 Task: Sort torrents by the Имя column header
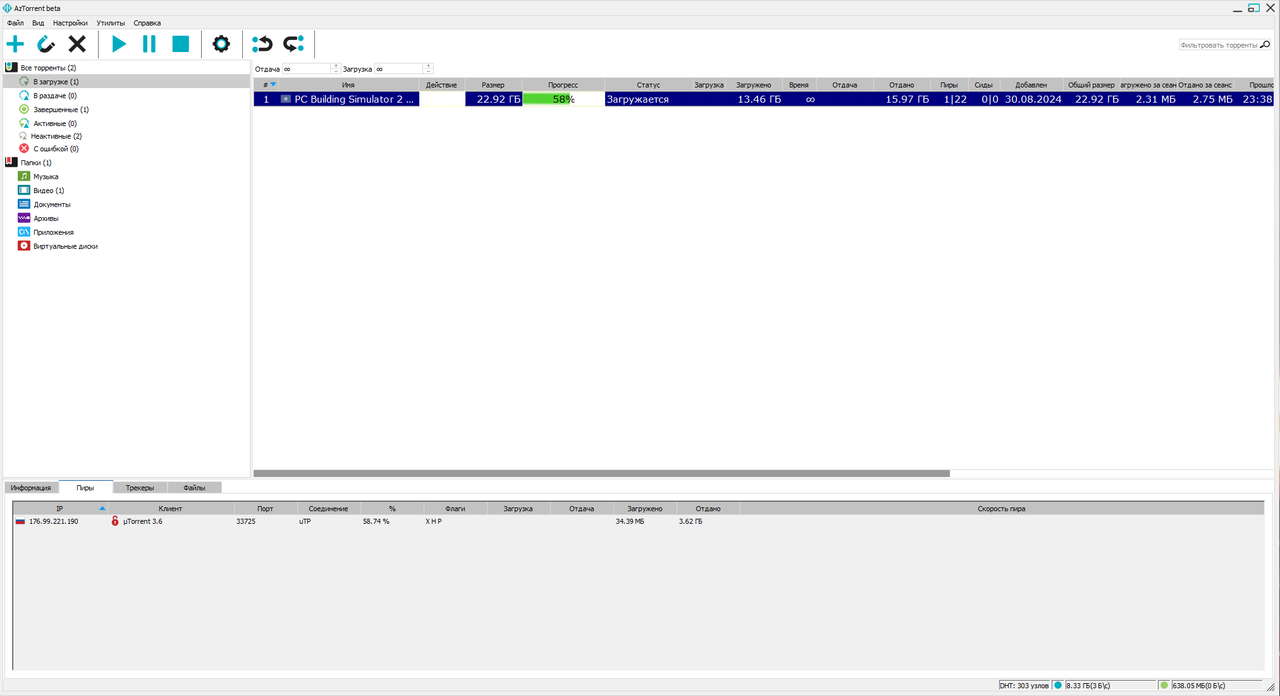(348, 85)
